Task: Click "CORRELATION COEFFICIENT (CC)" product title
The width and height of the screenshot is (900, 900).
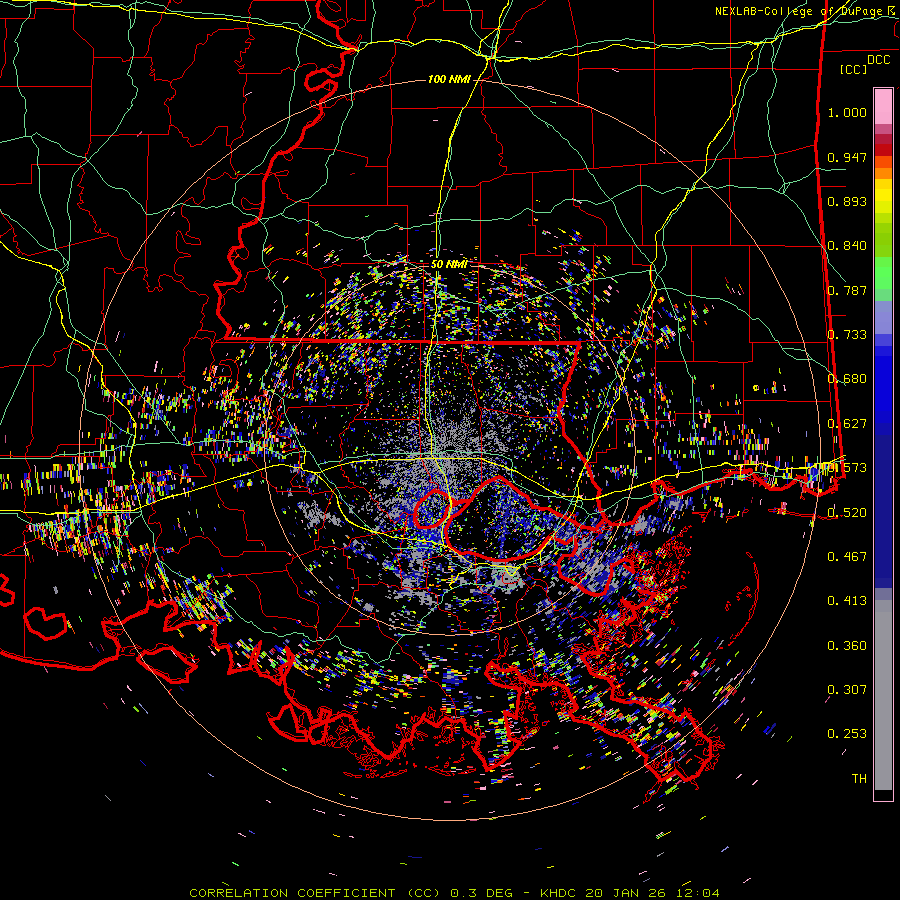Action: 315,893
